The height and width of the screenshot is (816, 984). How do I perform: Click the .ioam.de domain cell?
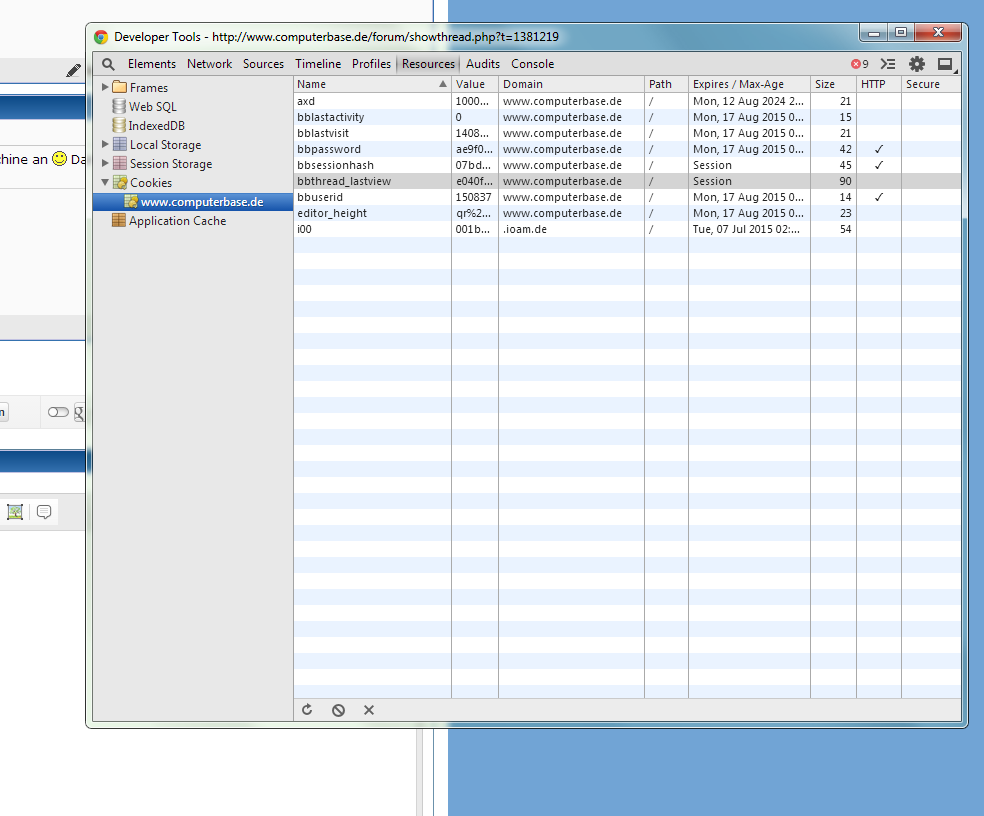[572, 229]
